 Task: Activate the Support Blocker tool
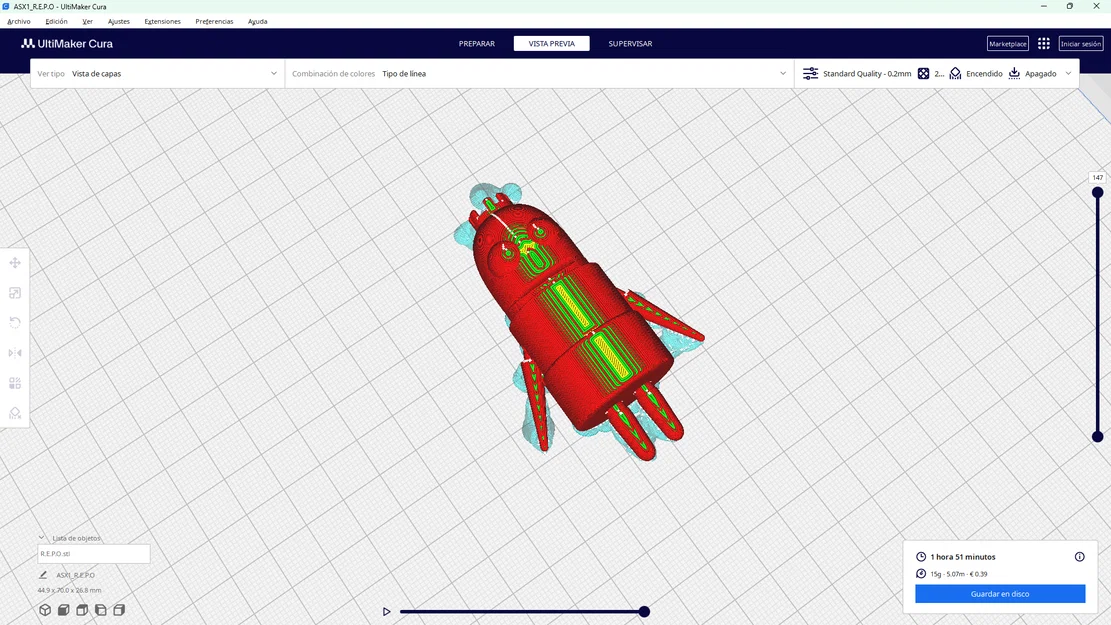coord(14,412)
